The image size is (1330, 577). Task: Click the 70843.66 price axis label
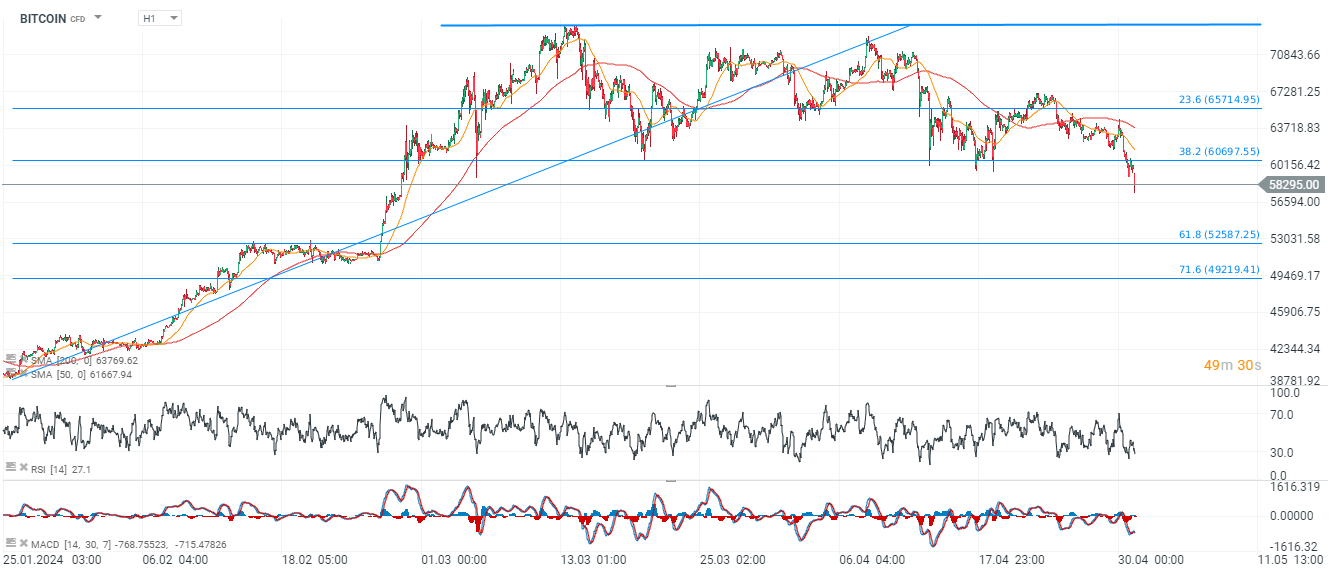(x=1295, y=54)
